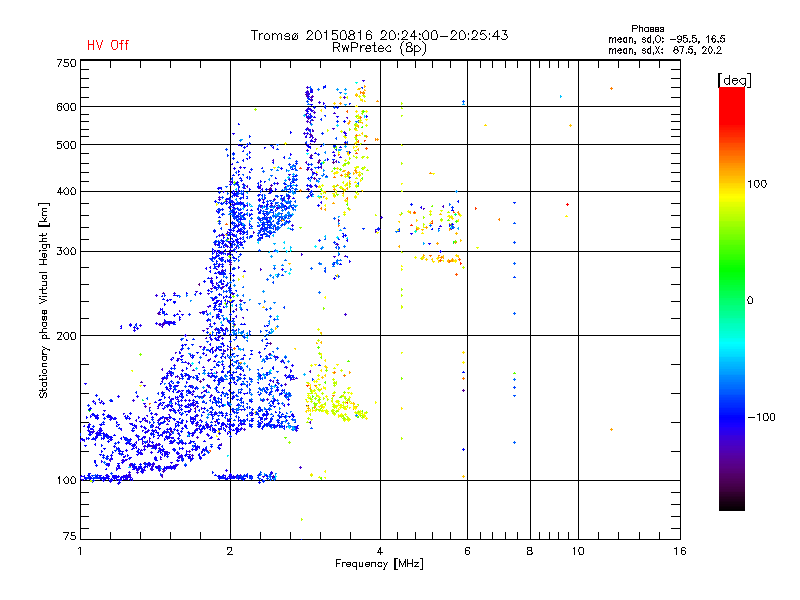Viewport: 800px width, 600px height.
Task: Select the 'Tromsø 20150816 20:24:00-20:25:43' title text
Action: point(379,35)
